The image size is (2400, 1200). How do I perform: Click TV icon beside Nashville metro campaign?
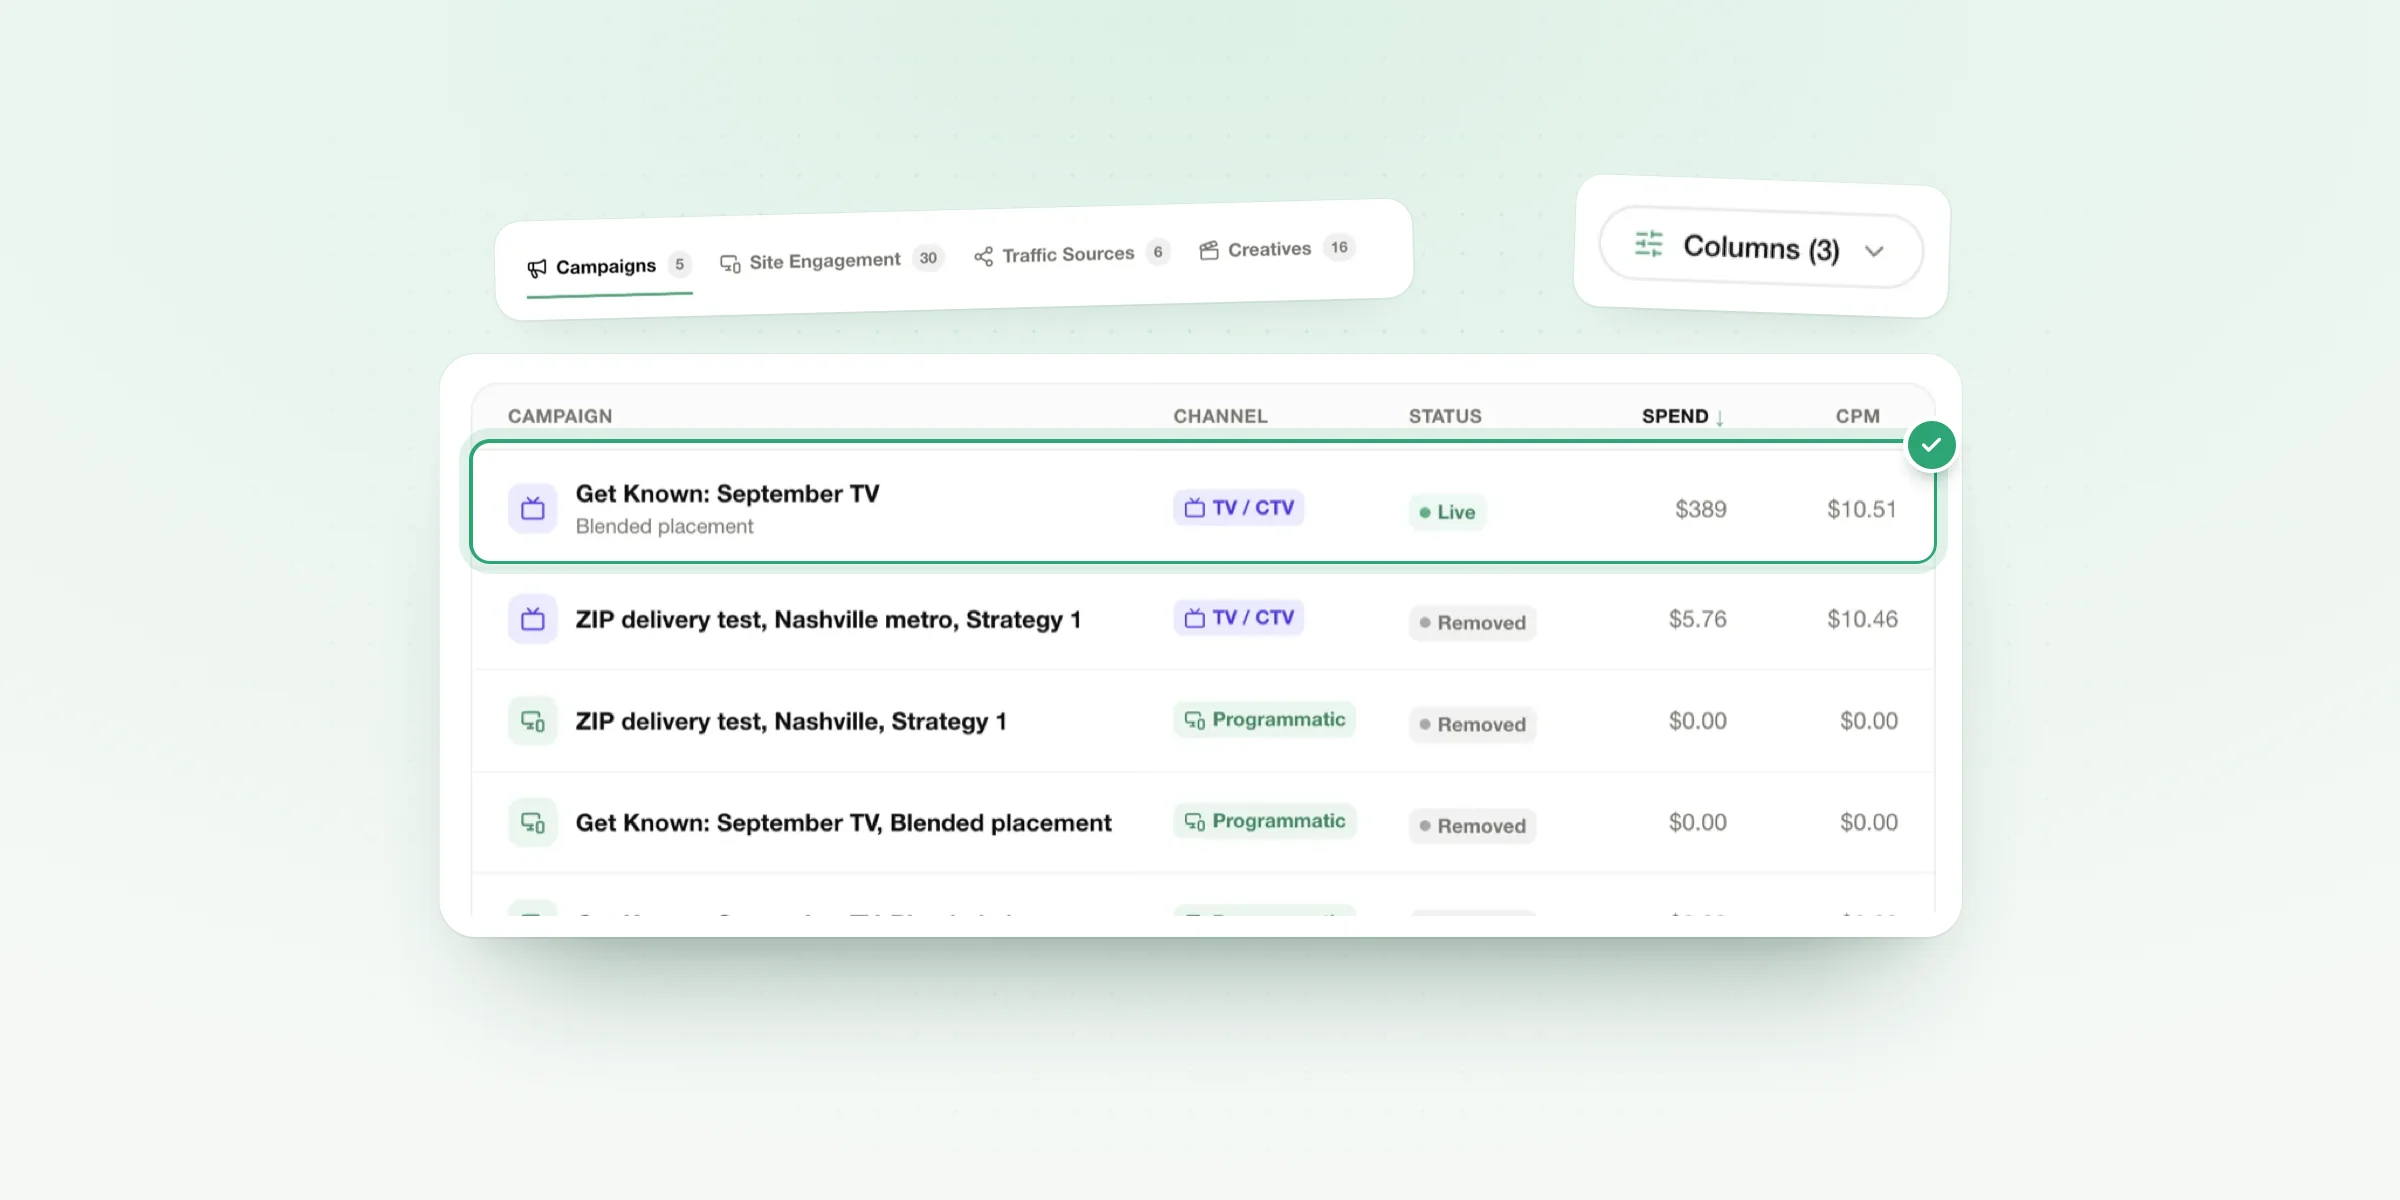[533, 620]
